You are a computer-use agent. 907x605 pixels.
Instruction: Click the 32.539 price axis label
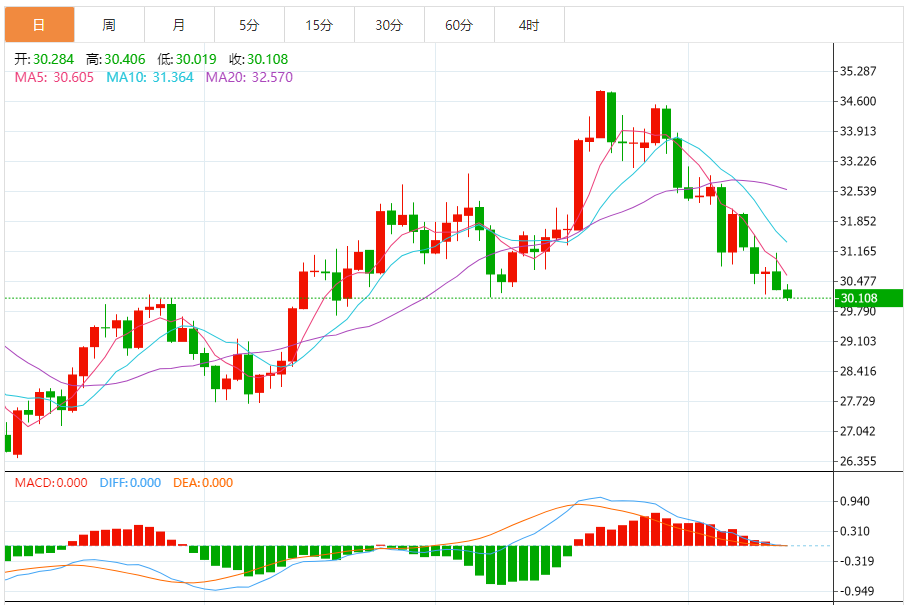(x=858, y=191)
